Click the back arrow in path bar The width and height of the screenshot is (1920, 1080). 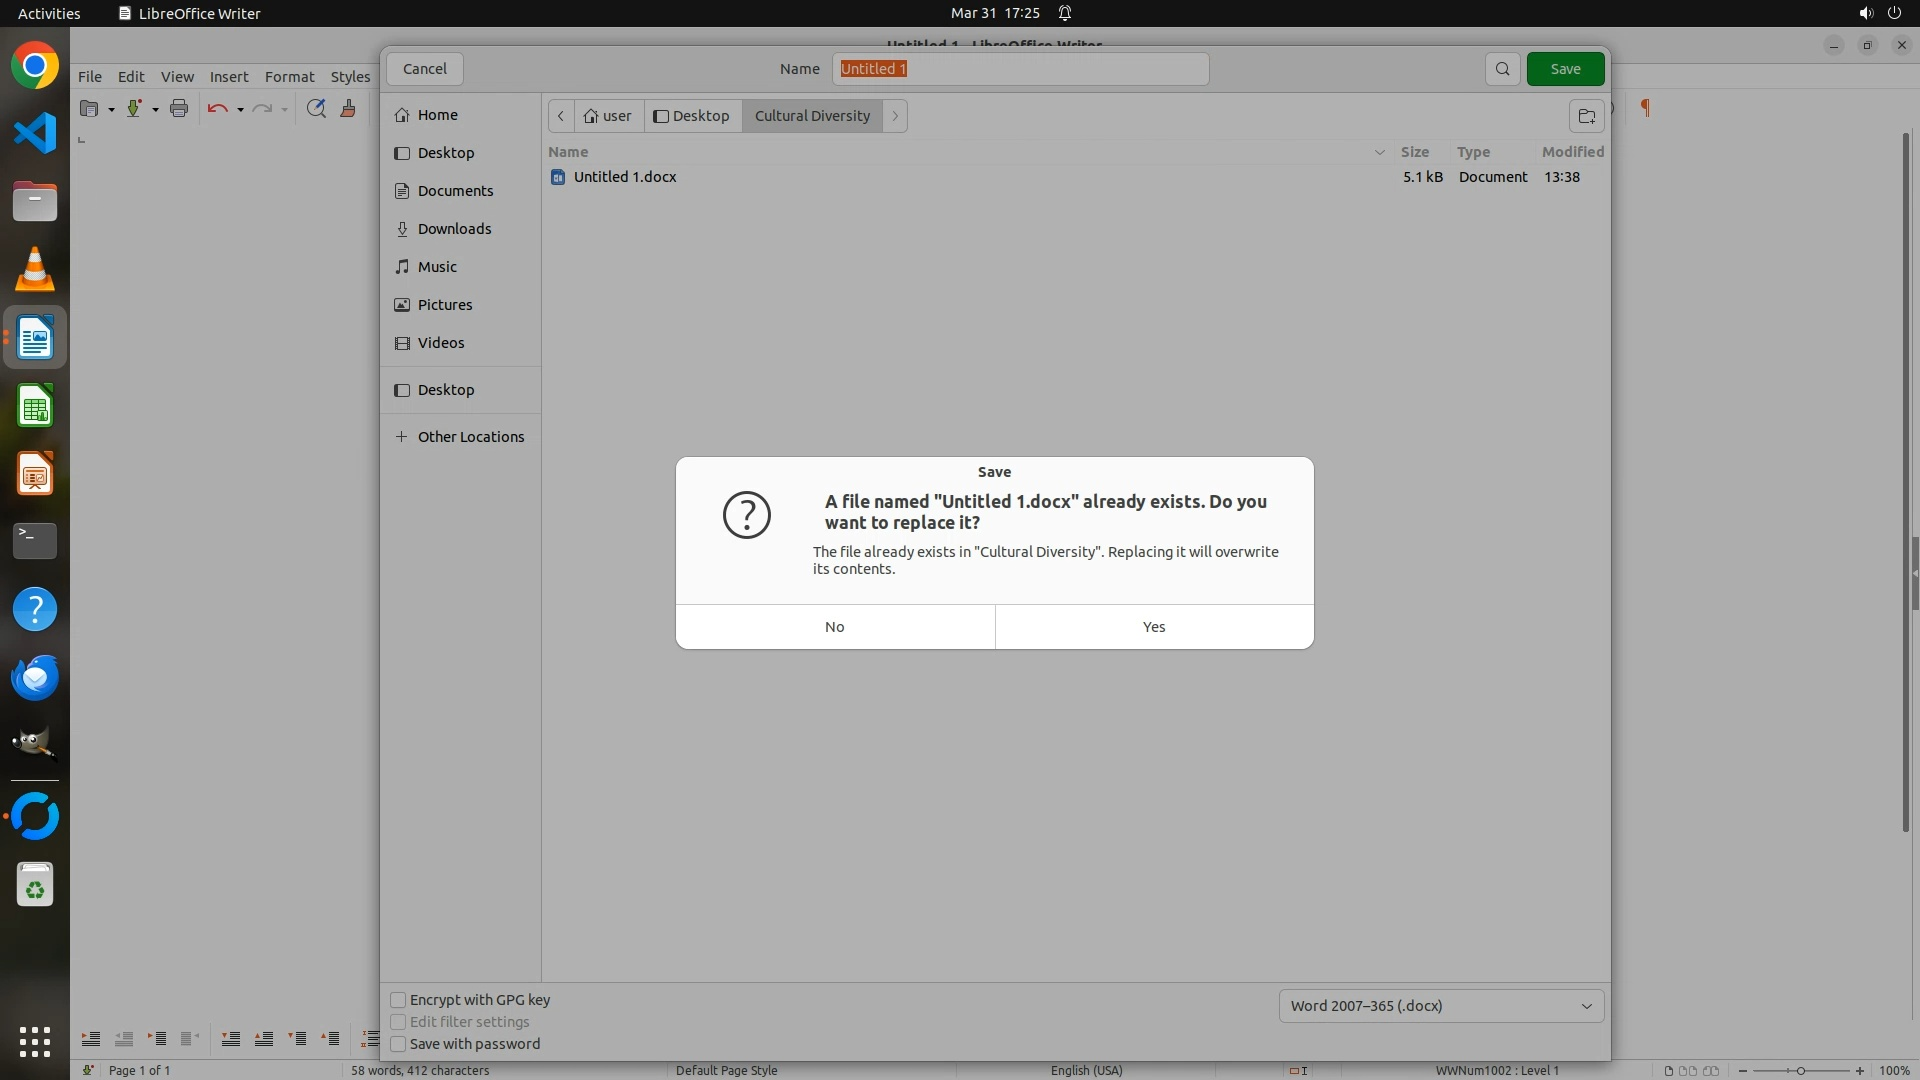point(561,116)
